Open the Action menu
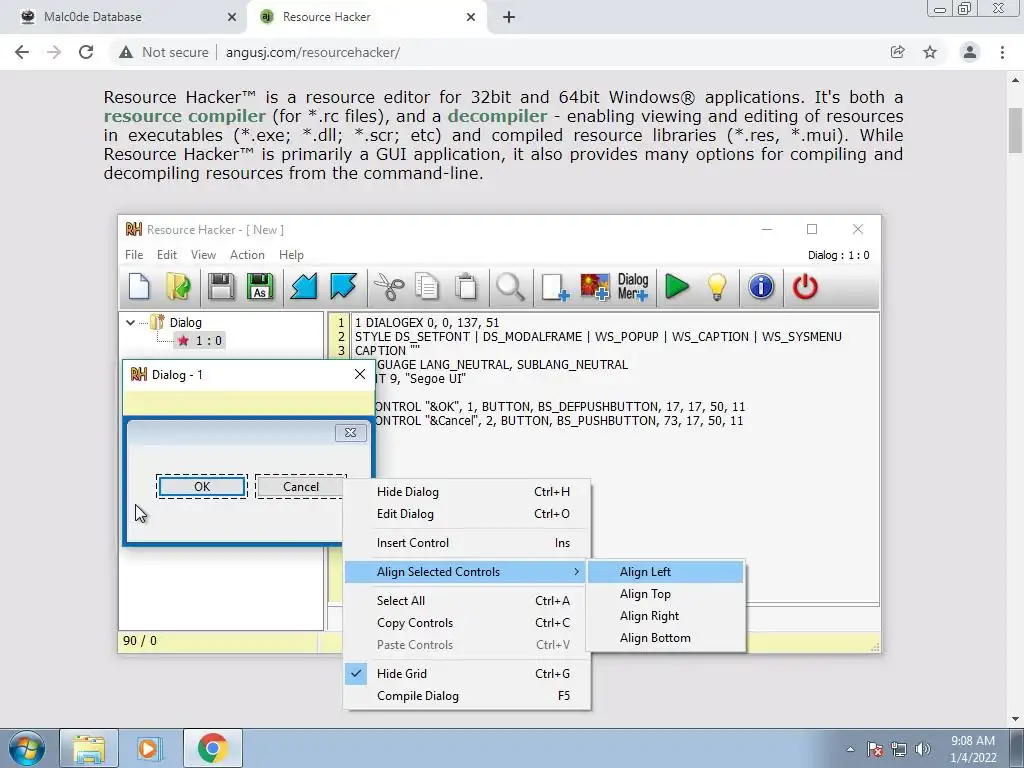Screen dimensions: 1024x768 point(247,255)
